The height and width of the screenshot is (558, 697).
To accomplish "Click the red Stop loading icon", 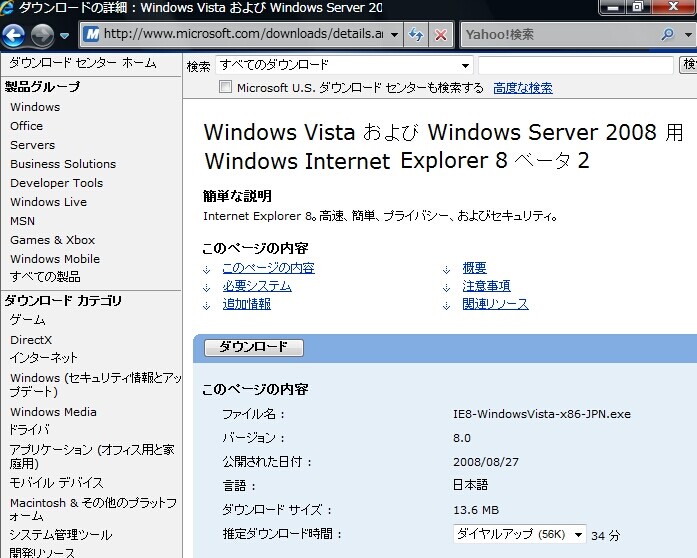I will 441,34.
